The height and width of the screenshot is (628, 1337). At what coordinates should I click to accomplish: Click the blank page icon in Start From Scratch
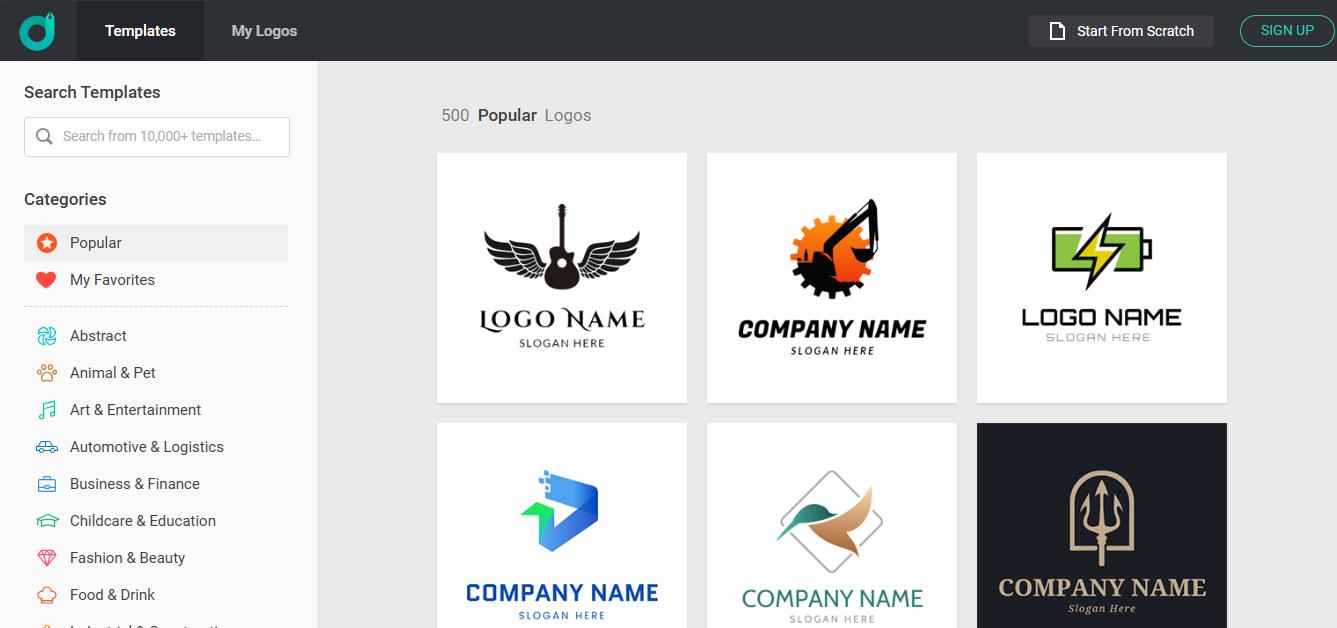tap(1057, 31)
